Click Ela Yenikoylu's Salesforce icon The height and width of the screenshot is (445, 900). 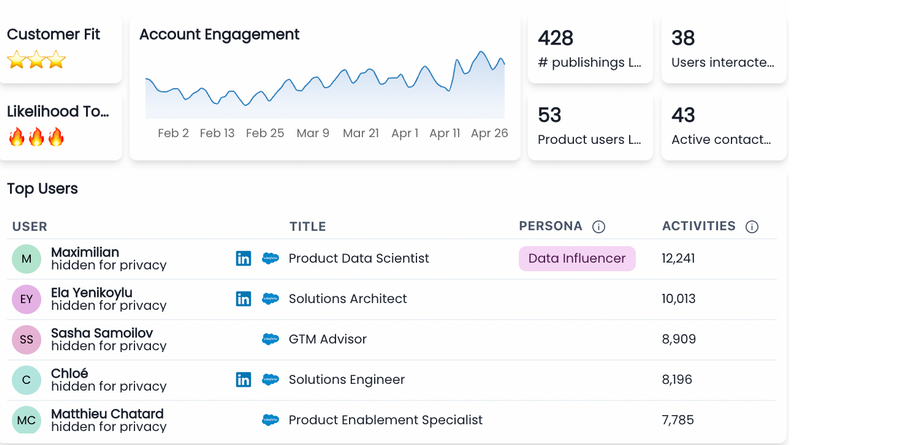click(x=270, y=299)
